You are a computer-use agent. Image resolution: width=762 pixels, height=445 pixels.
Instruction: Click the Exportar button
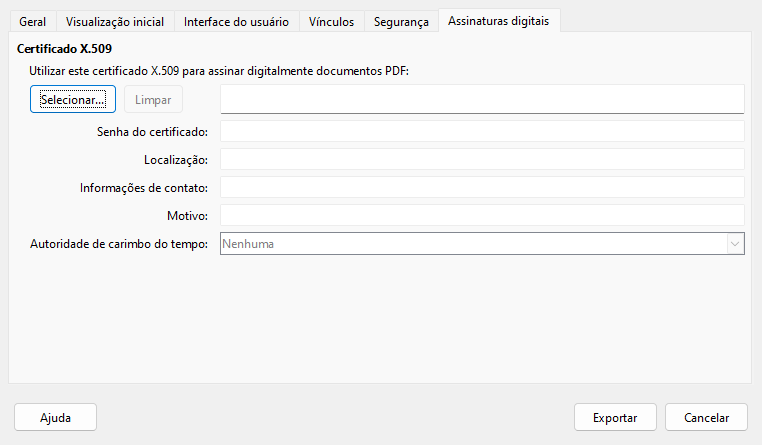click(615, 417)
